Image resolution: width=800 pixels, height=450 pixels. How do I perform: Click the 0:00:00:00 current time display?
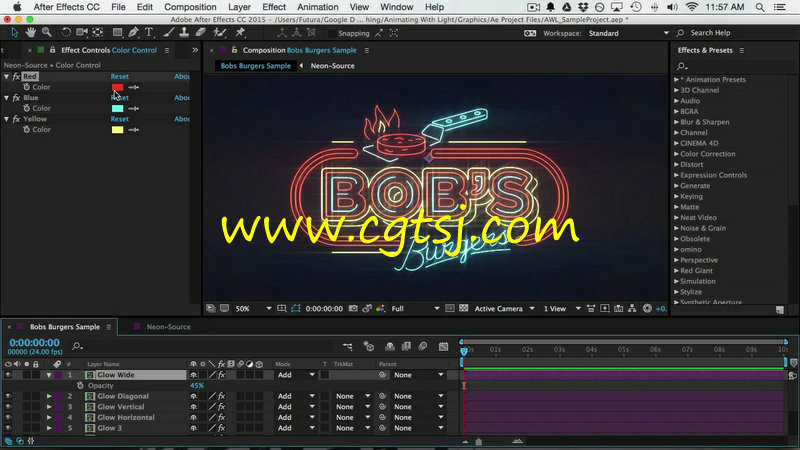point(34,343)
